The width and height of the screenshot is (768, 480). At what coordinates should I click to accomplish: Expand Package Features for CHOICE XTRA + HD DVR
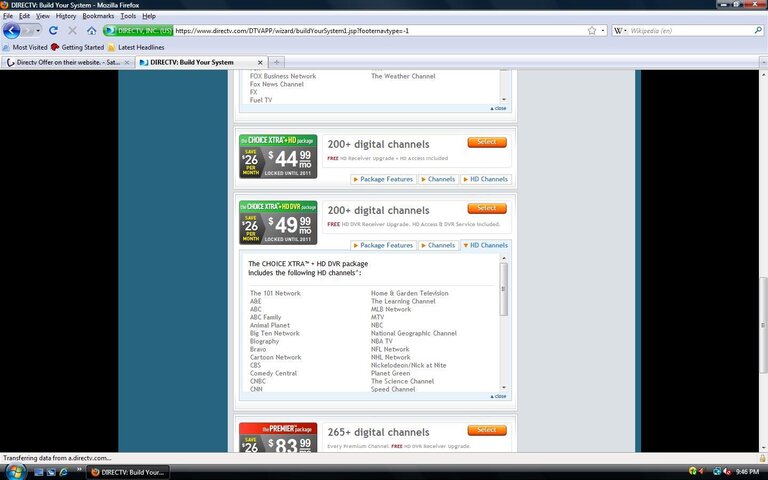click(384, 245)
